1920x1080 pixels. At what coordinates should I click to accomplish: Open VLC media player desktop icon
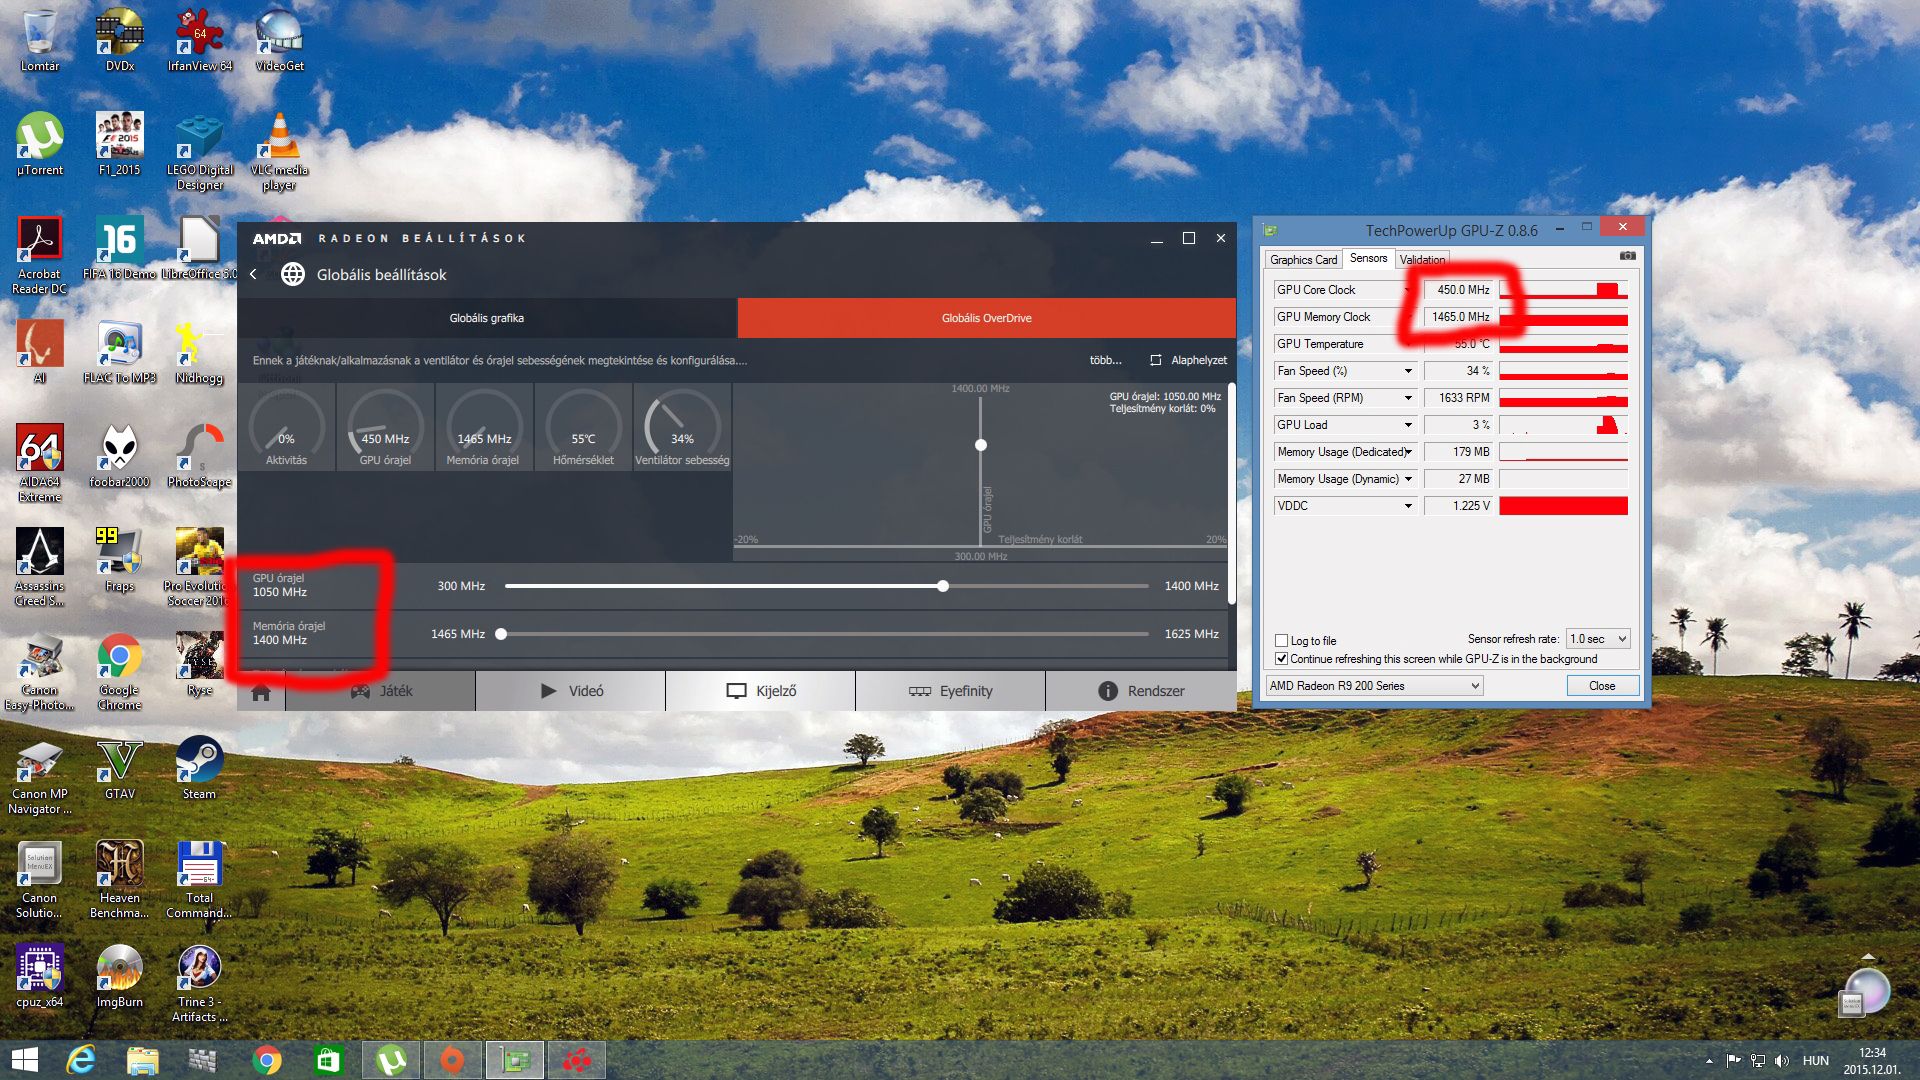280,152
